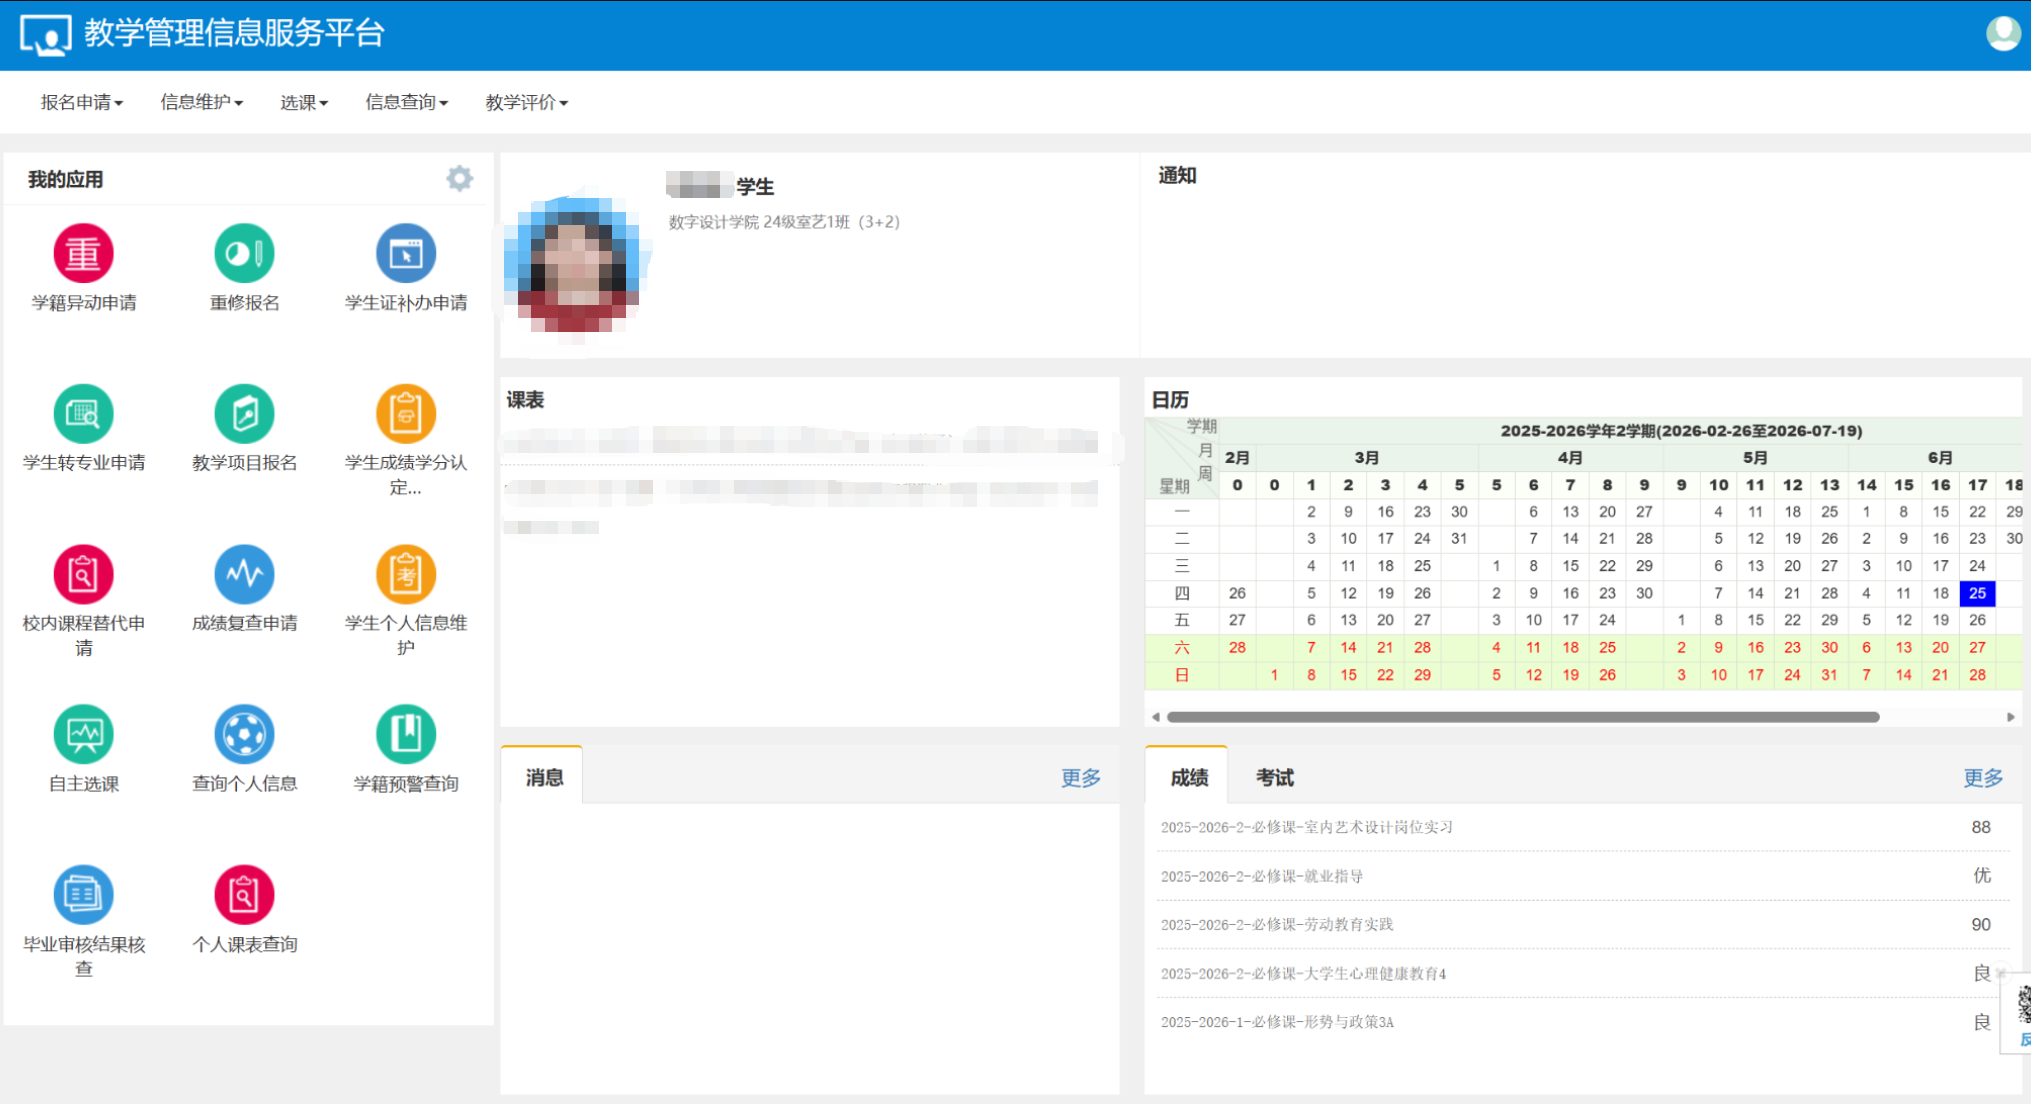2031x1104 pixels.
Task: Open the 毕业审核结果核查 icon
Action: point(83,894)
